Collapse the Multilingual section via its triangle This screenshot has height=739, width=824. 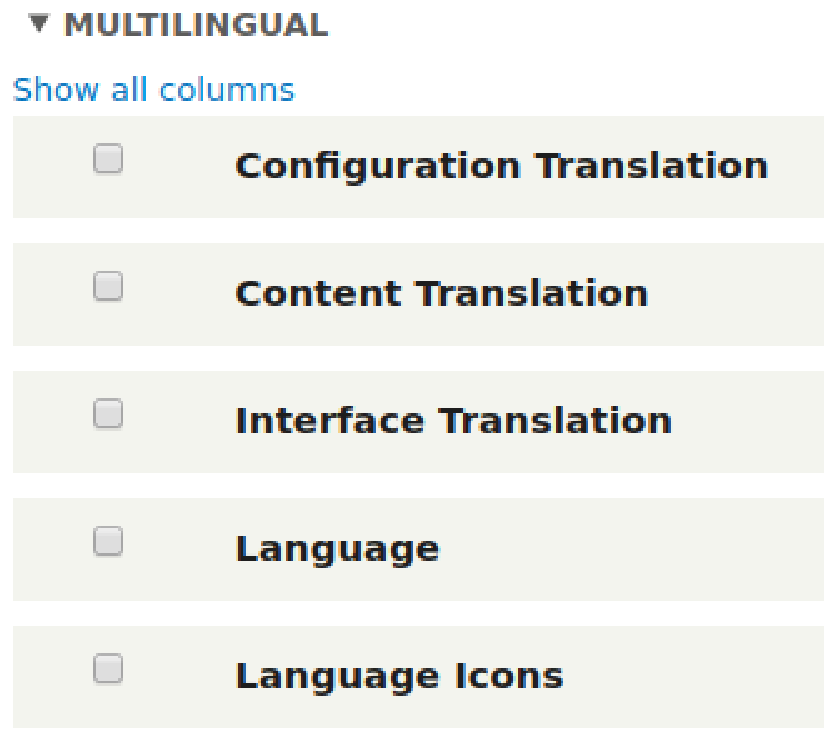pos(39,23)
